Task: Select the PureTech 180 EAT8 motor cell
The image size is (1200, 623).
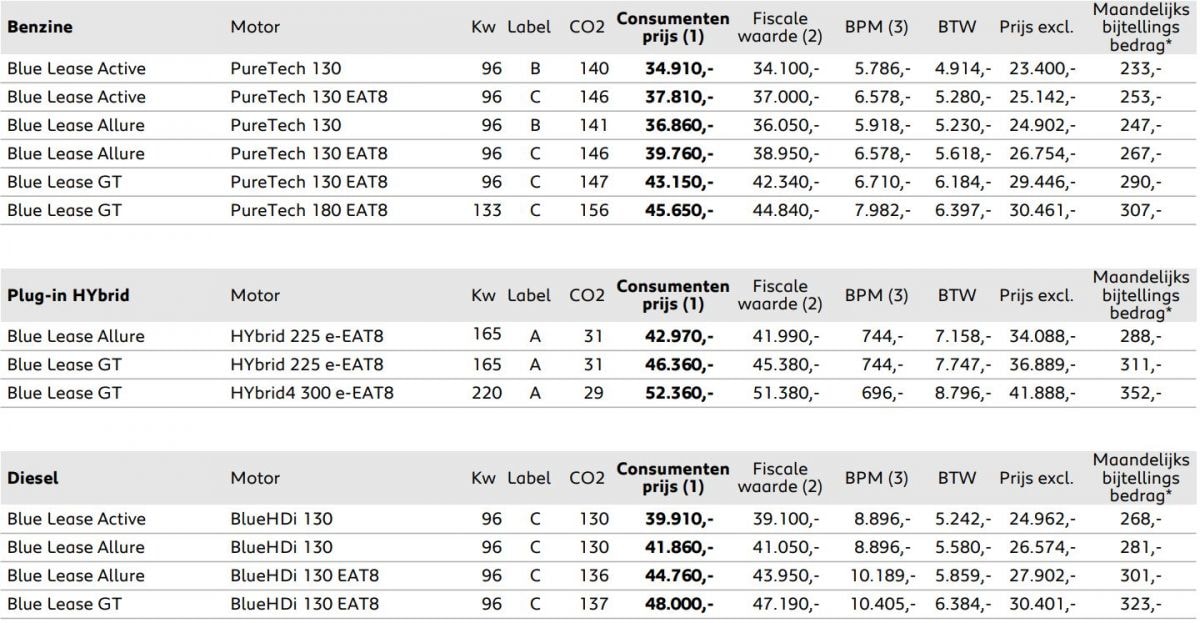Action: coord(309,210)
